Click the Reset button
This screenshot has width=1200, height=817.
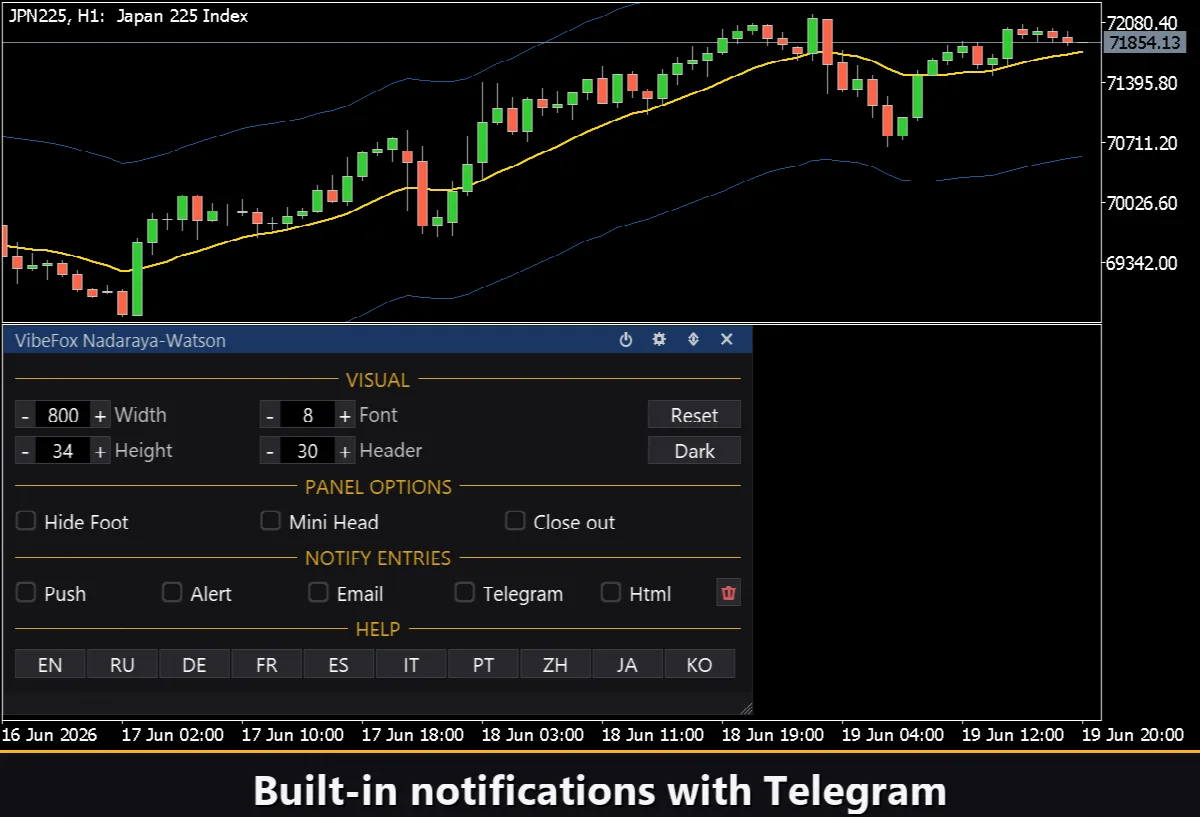694,415
